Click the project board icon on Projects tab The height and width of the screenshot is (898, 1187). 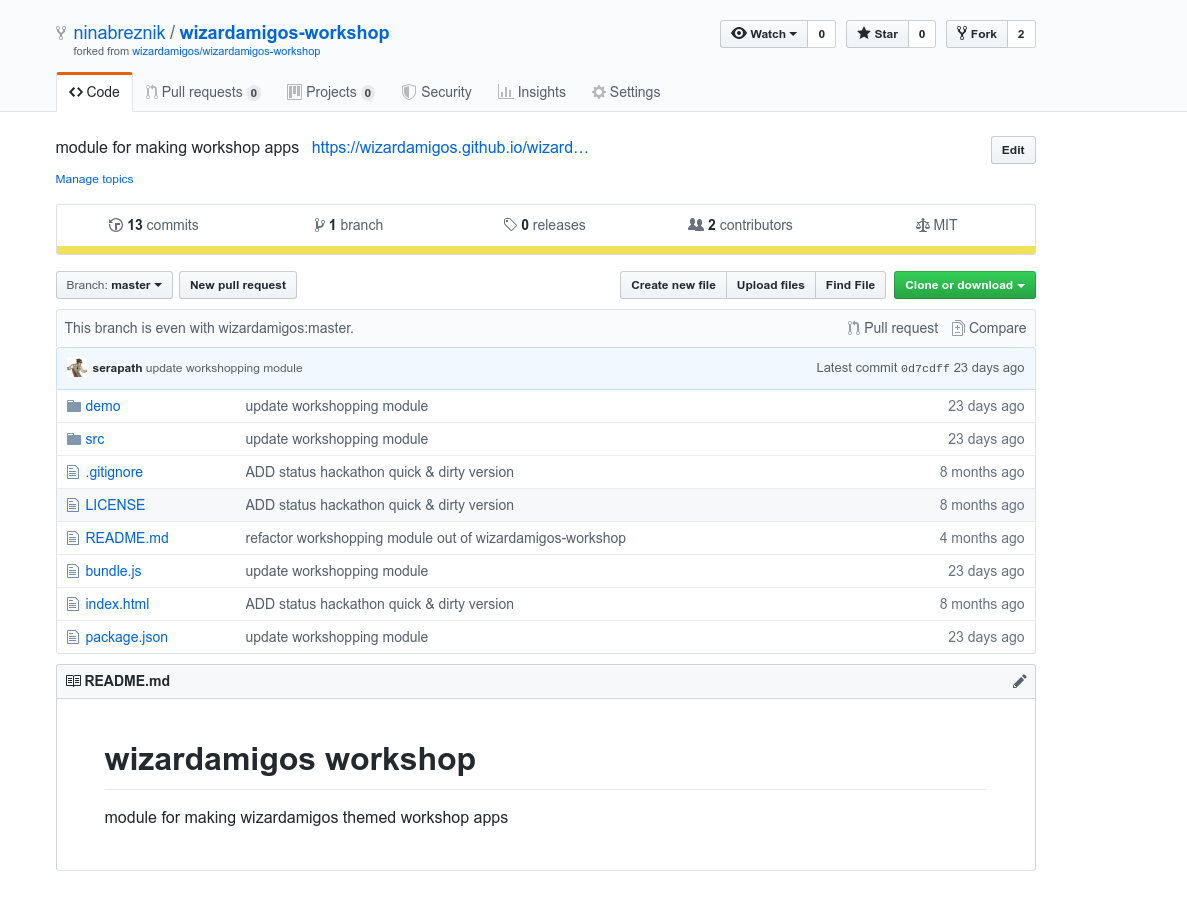[x=294, y=92]
